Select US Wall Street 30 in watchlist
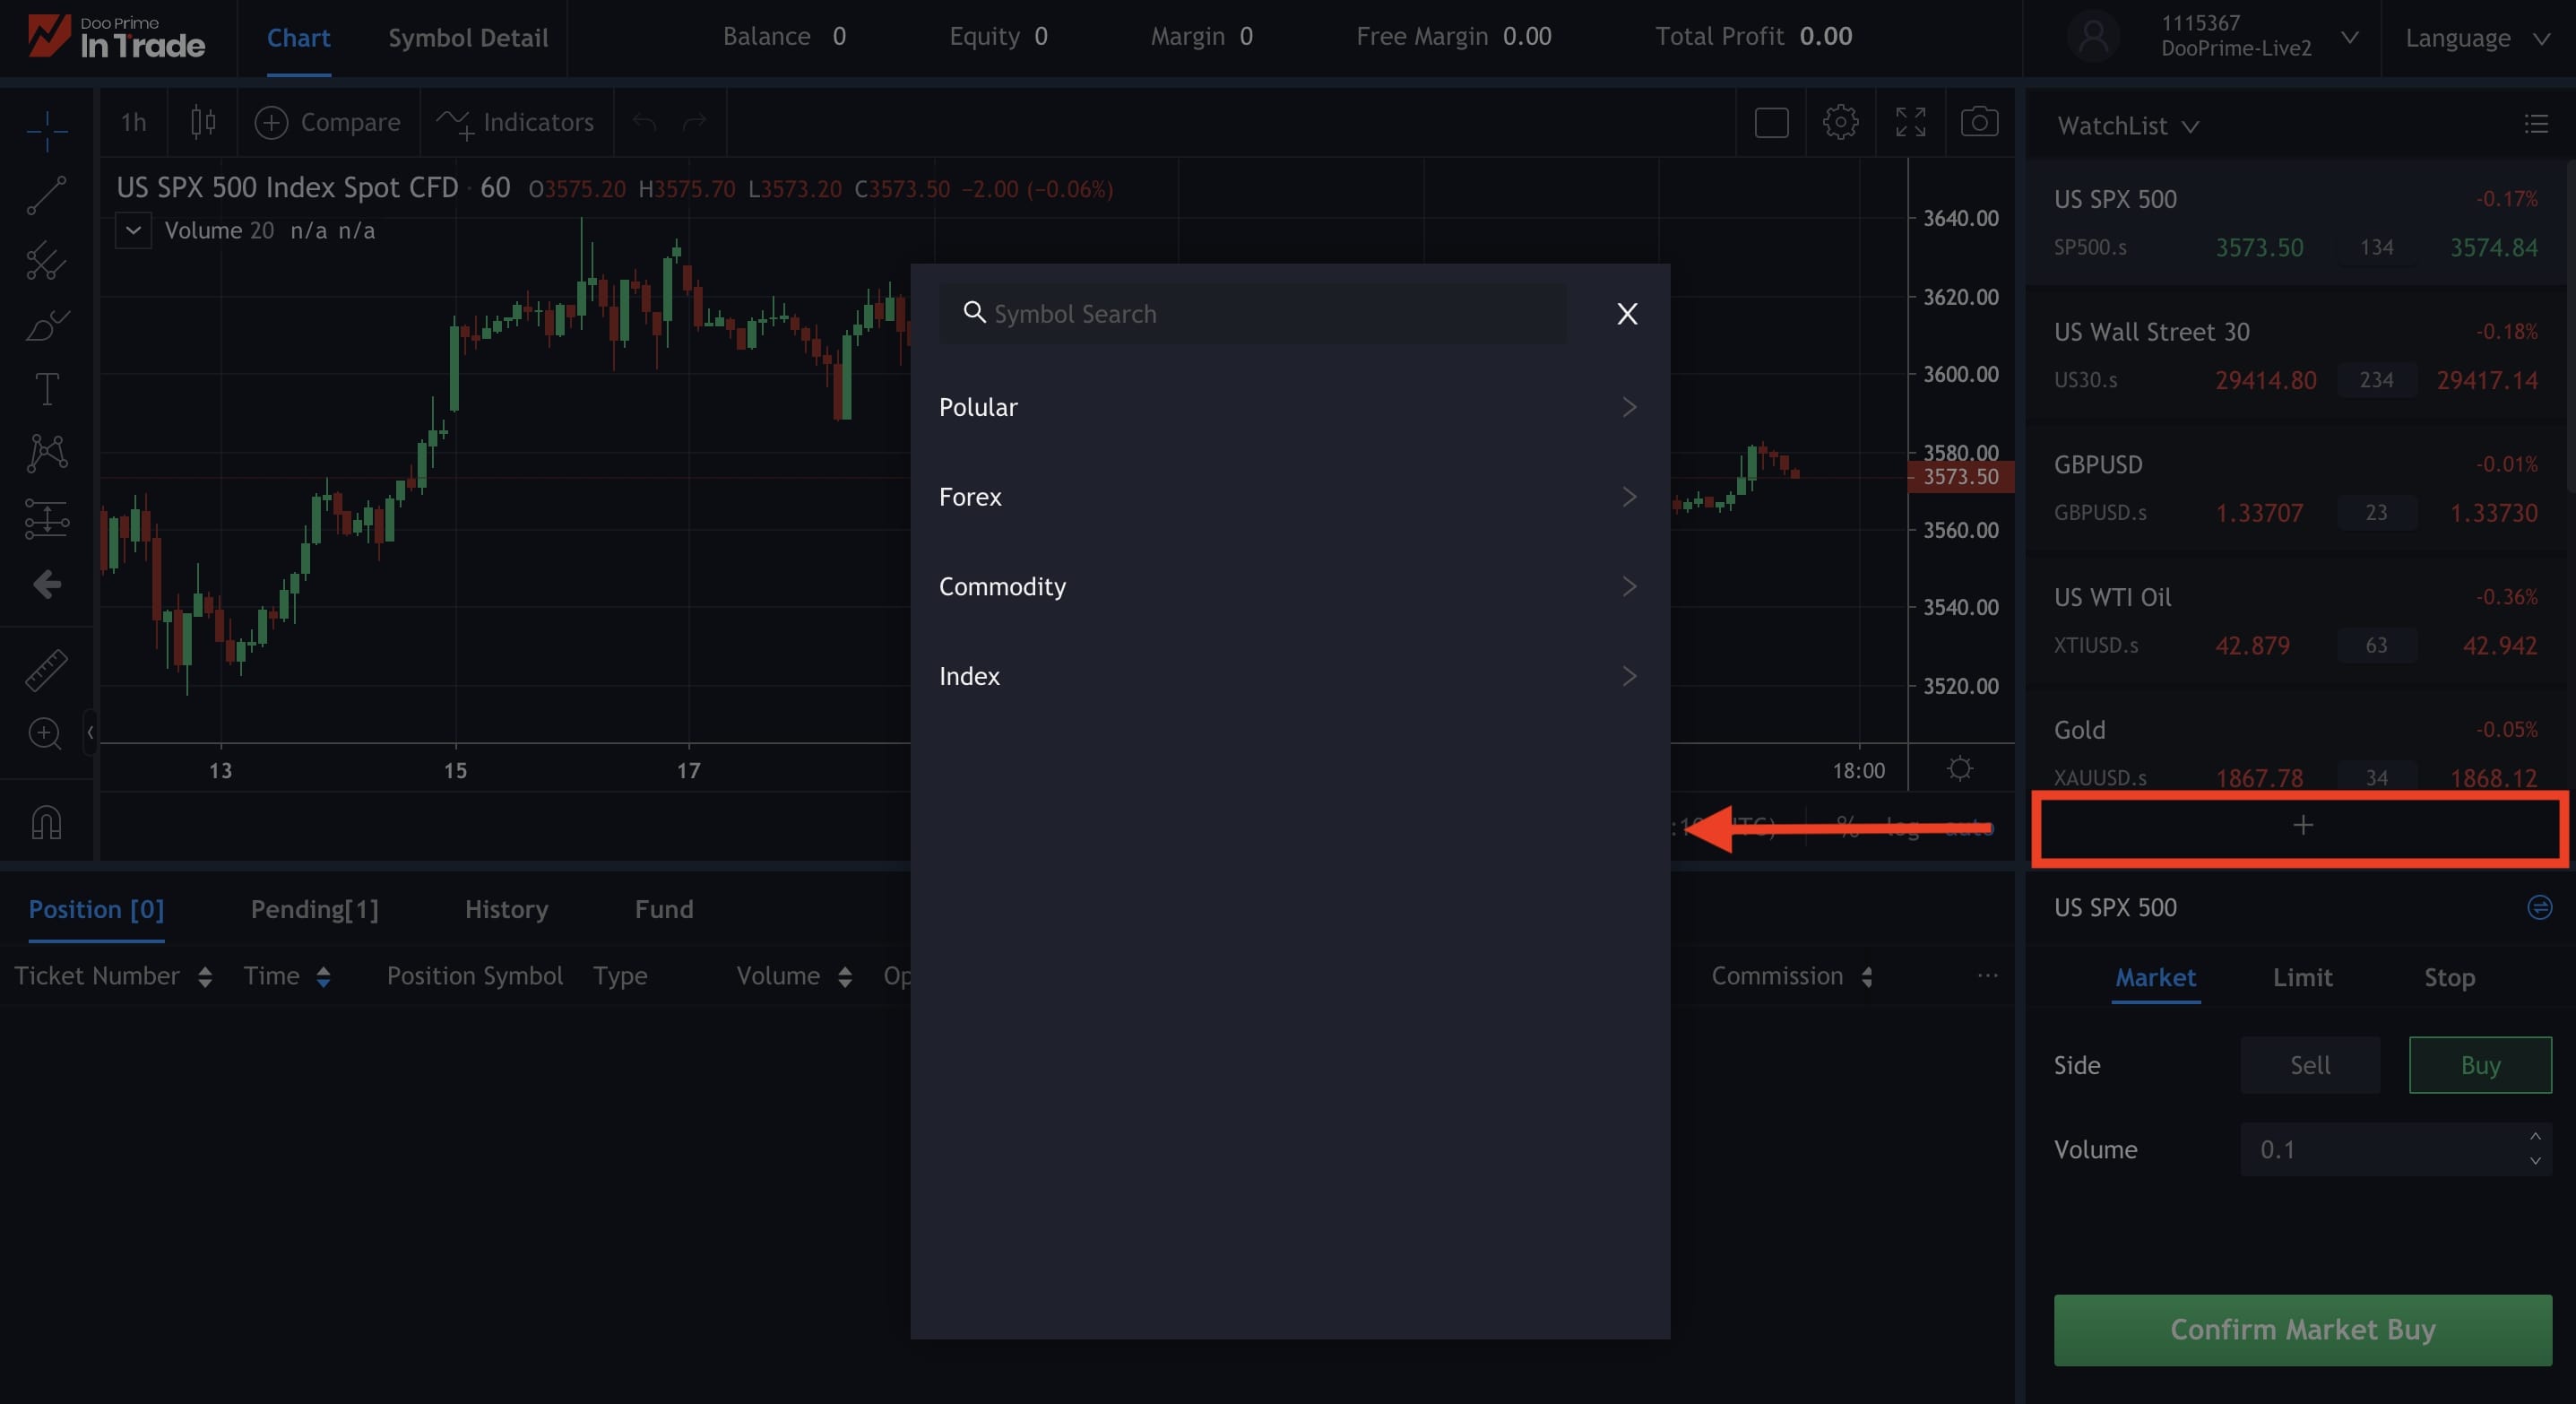Screen dimensions: 2576x1404 (2295, 355)
